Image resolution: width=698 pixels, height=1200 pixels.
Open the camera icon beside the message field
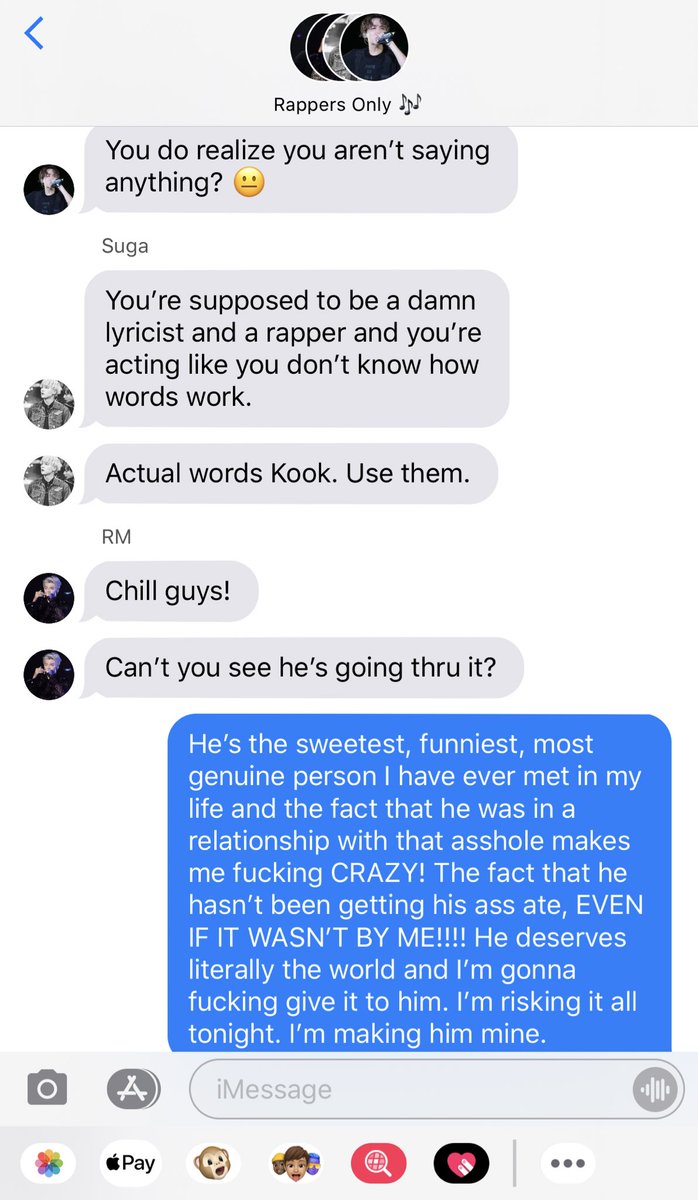tap(47, 1088)
